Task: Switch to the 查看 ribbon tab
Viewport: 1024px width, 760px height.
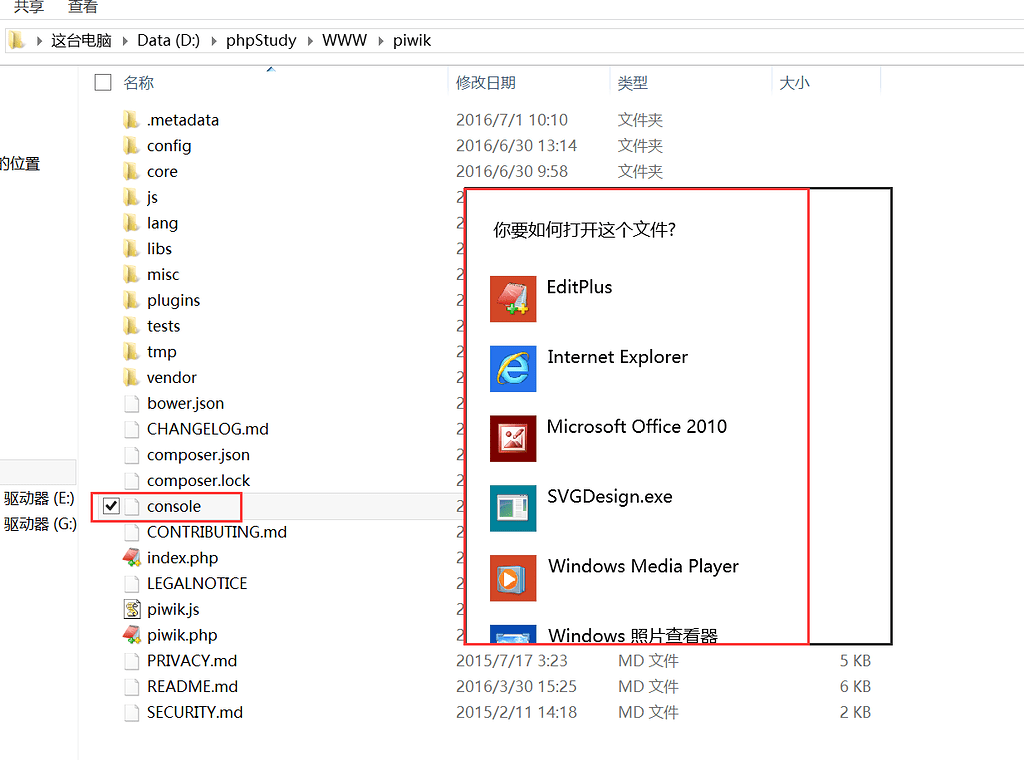Action: pyautogui.click(x=83, y=7)
